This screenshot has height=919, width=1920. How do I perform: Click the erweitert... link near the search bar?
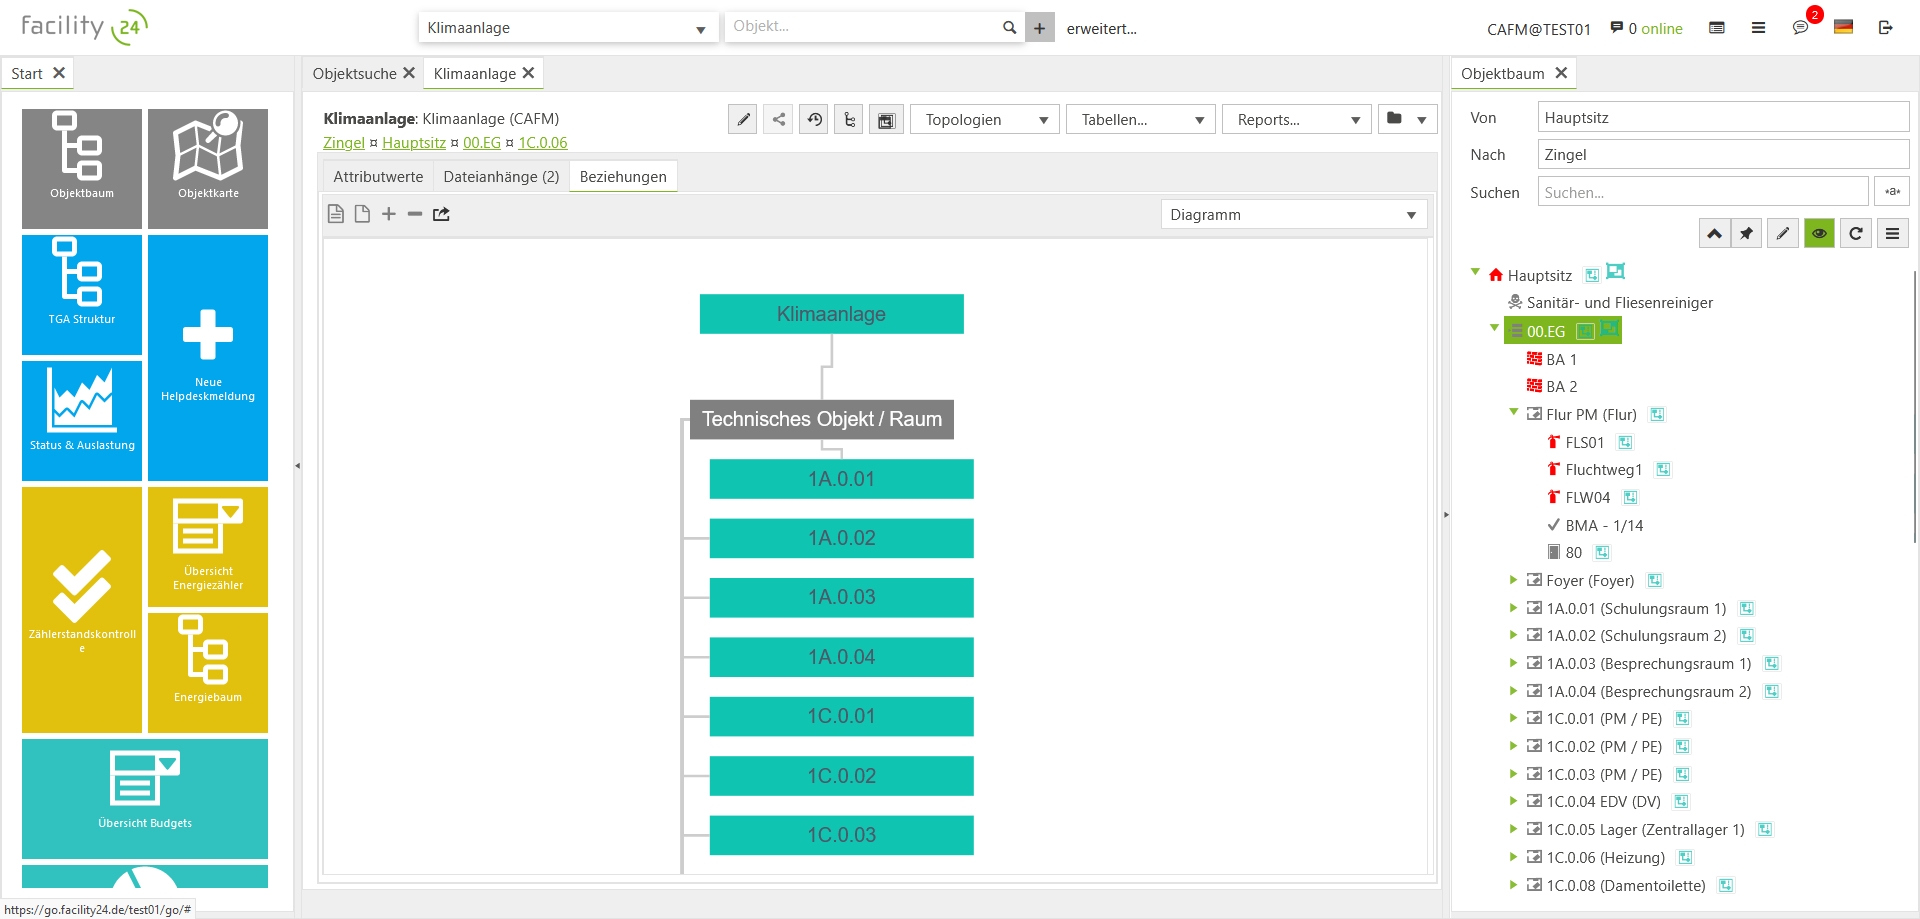[1101, 29]
